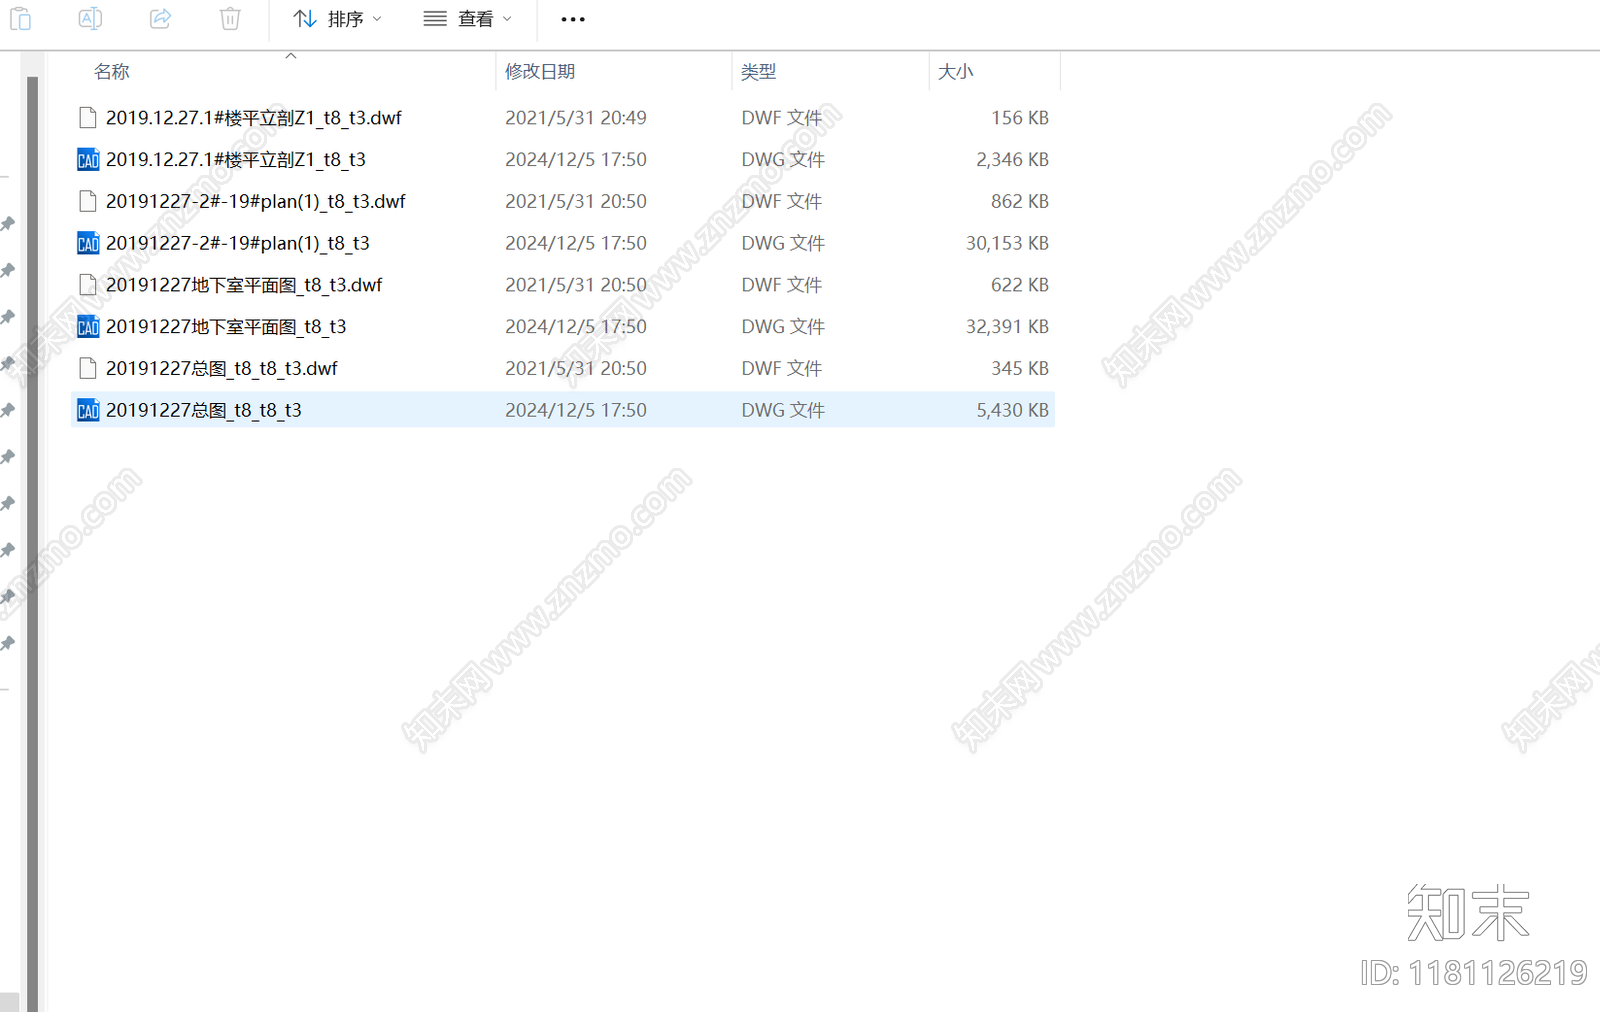Click the Paste toolbar icon
The image size is (1600, 1012).
[20, 18]
